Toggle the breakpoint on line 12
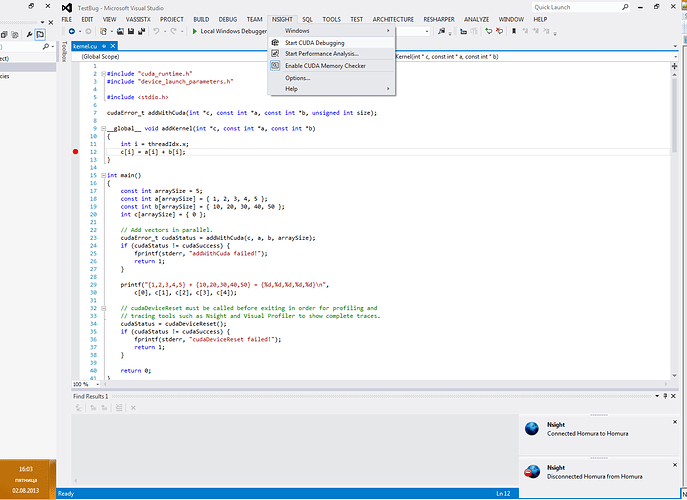This screenshot has height=500, width=687. (75, 152)
